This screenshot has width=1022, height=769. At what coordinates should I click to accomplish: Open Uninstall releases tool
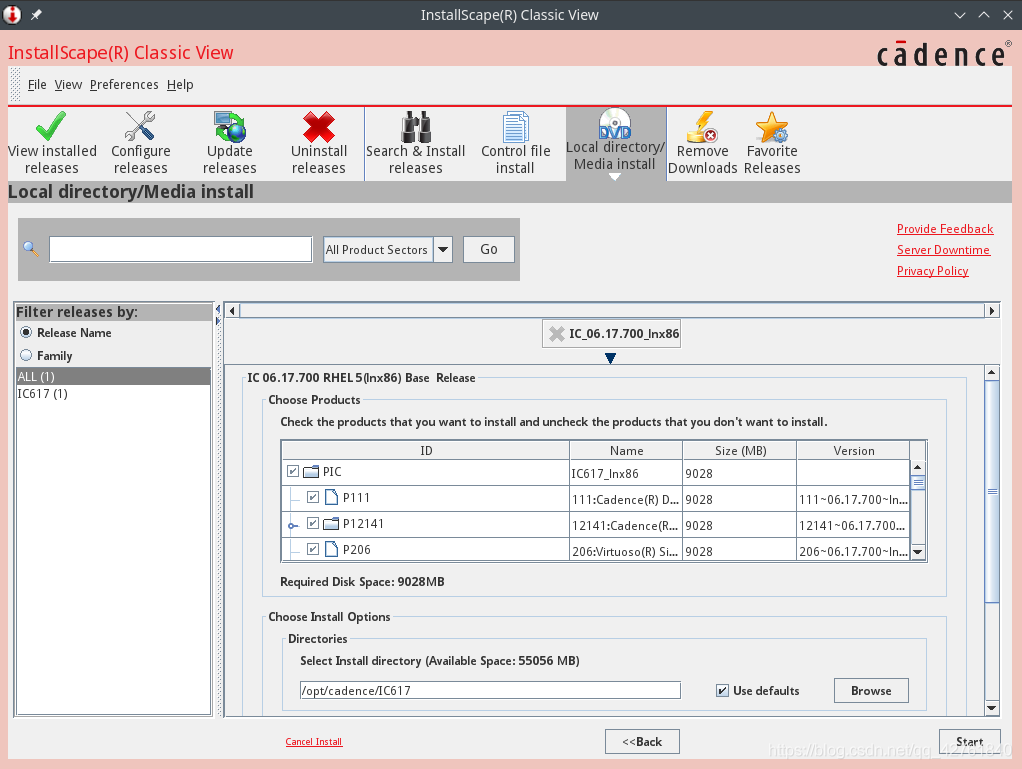click(319, 143)
